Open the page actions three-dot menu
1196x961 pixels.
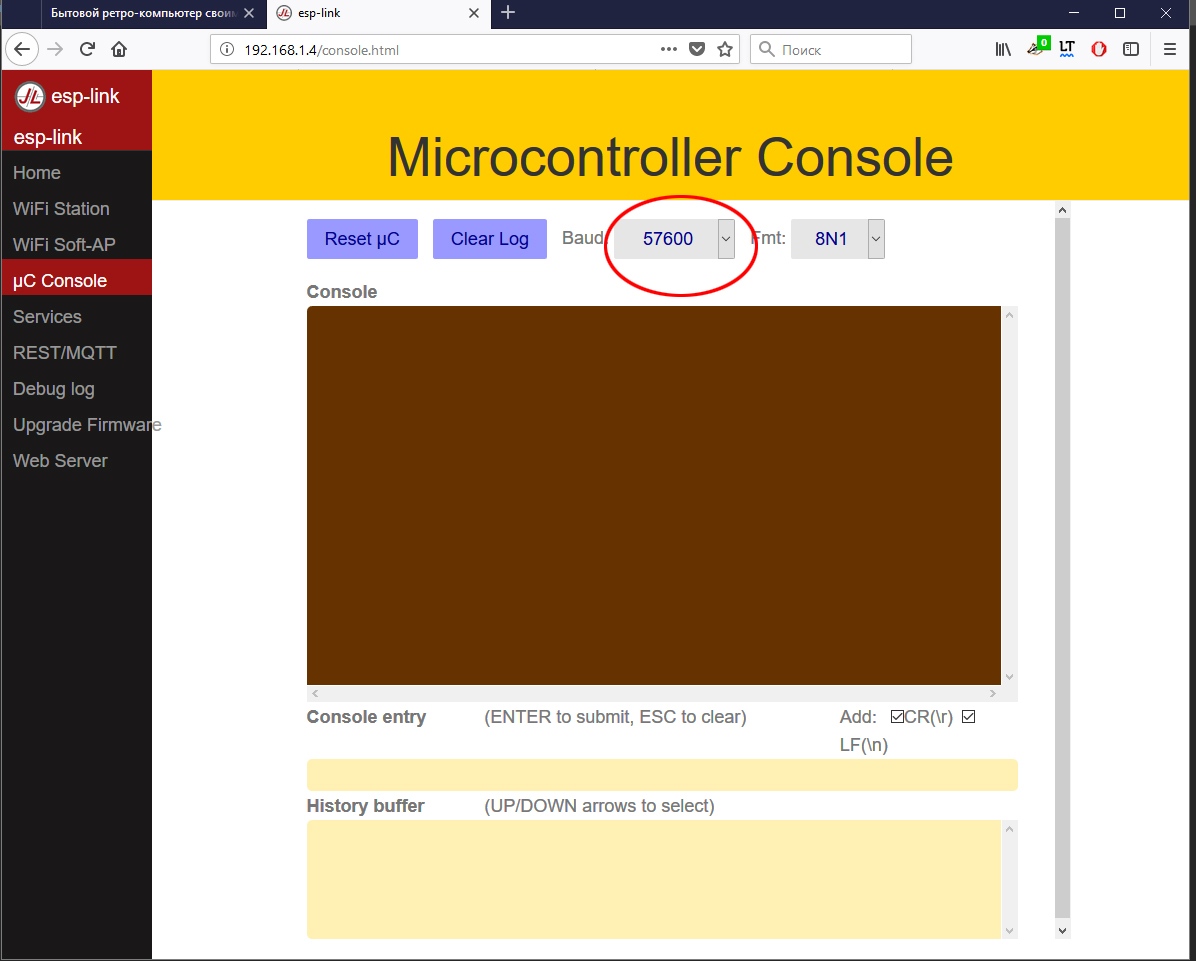[669, 49]
